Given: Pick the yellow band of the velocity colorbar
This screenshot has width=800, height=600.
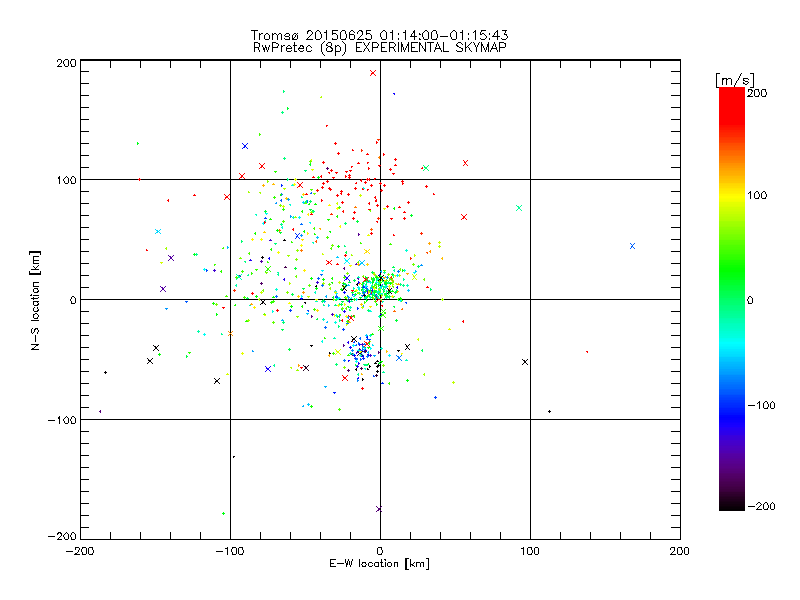Looking at the screenshot, I should click(x=732, y=196).
